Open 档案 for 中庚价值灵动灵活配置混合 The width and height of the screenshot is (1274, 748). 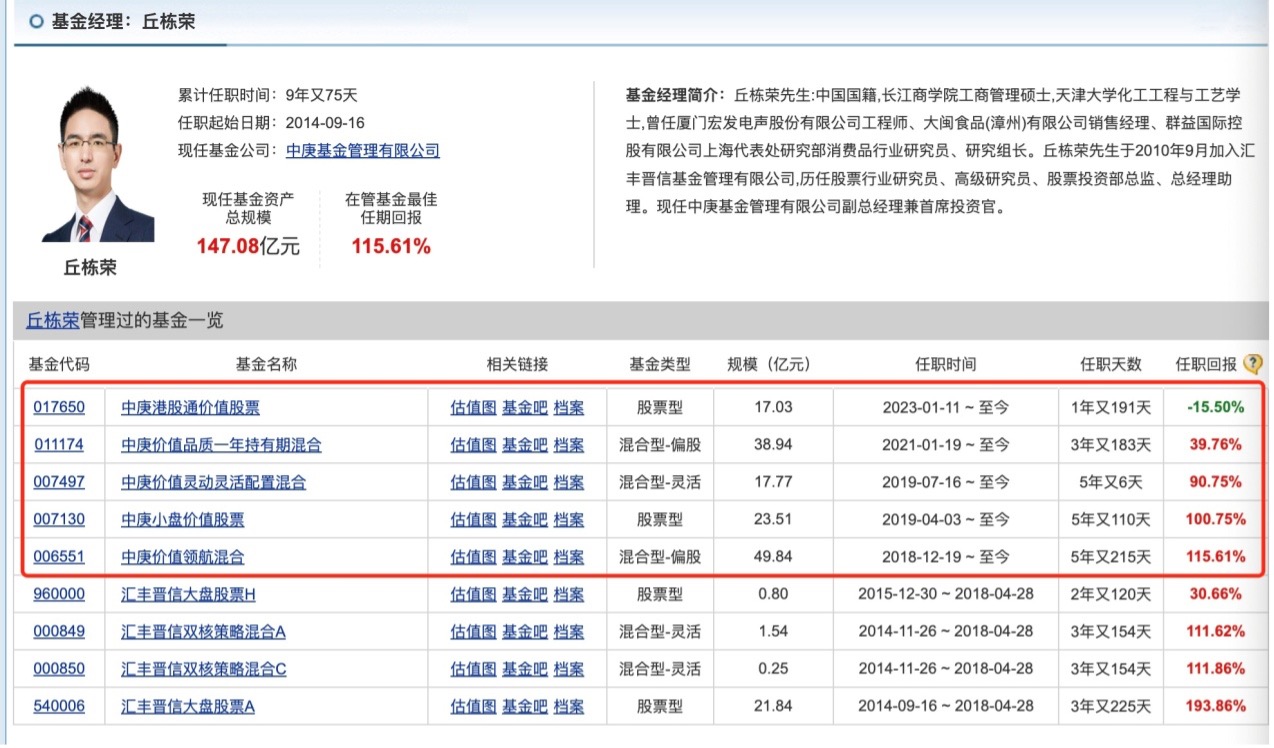coord(568,482)
